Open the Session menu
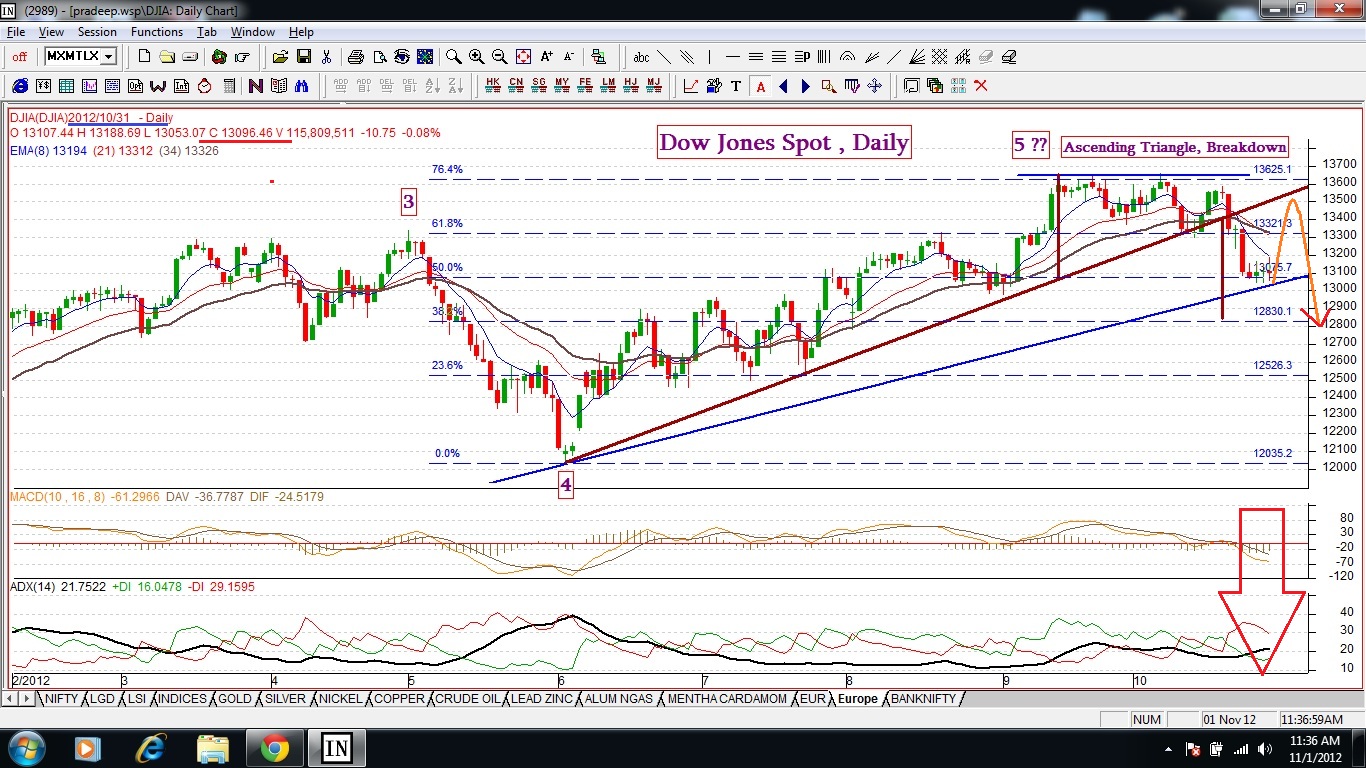The image size is (1366, 768). (x=97, y=32)
